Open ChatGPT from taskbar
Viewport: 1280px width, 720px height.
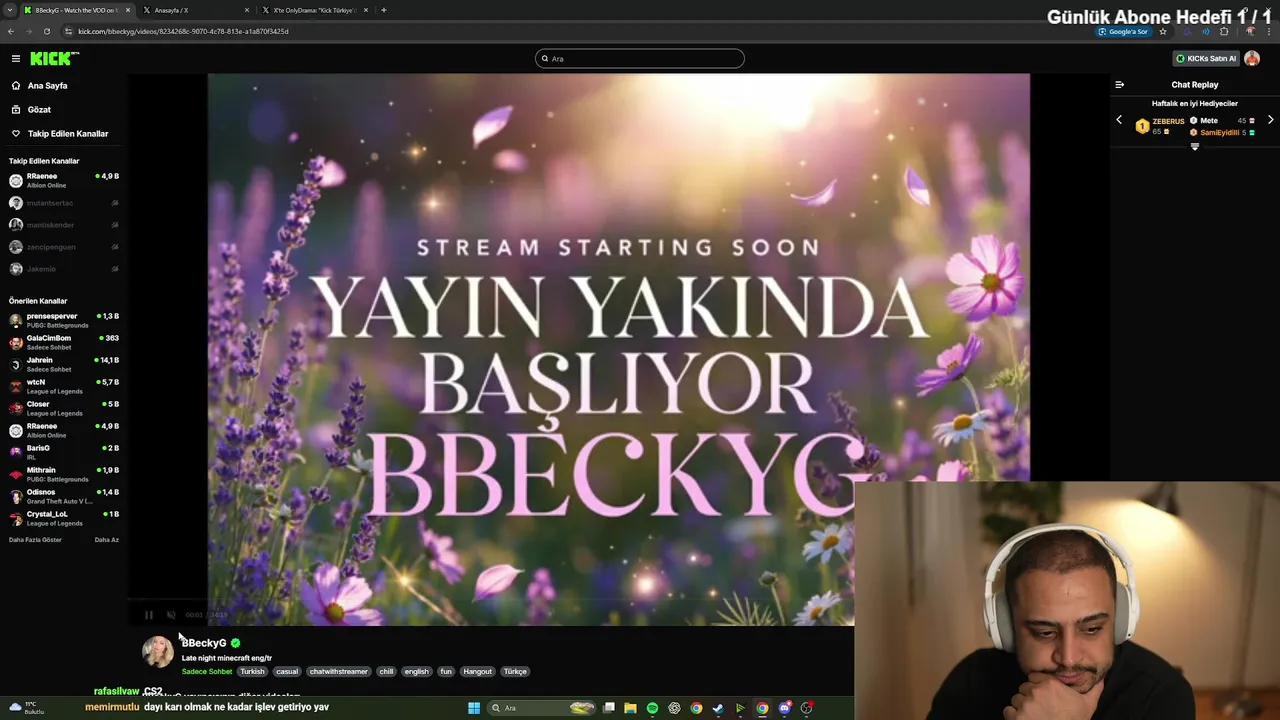coord(674,708)
